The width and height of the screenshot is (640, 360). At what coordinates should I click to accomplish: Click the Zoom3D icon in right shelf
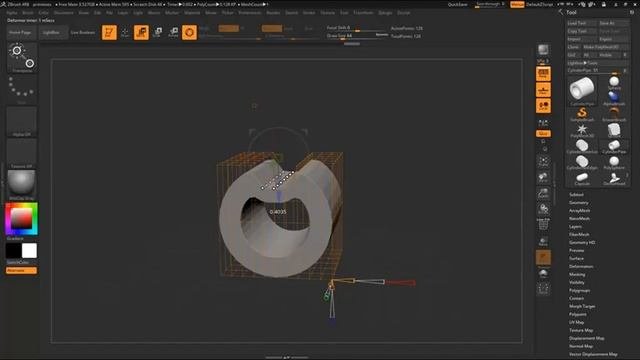pos(543,193)
